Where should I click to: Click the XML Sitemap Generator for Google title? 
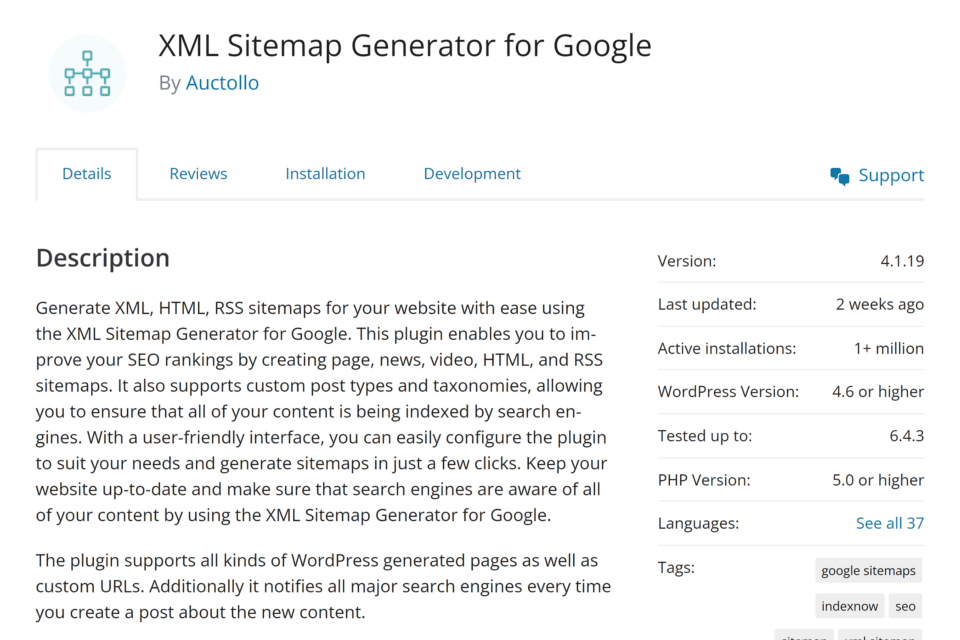tap(405, 46)
